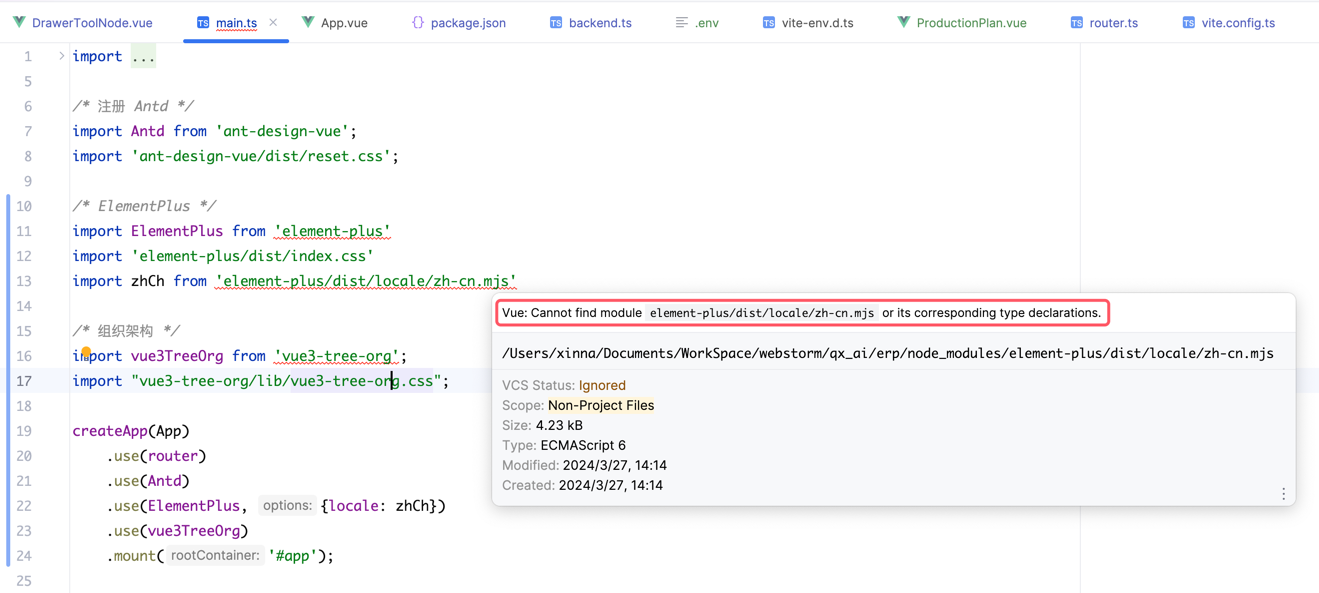The image size is (1319, 593).
Task: Click the folded import ellipsis placeholder
Action: pyautogui.click(x=143, y=56)
